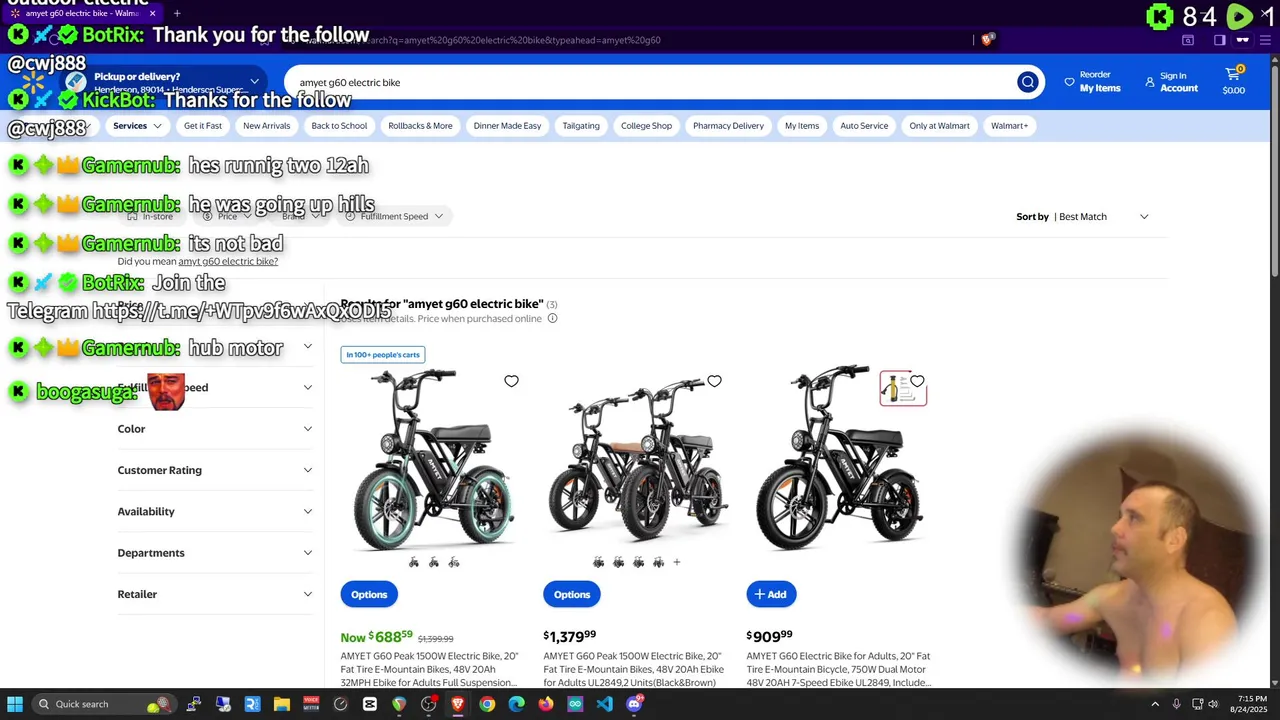Open Get it Fast category
Viewport: 1280px width, 720px height.
pyautogui.click(x=203, y=126)
